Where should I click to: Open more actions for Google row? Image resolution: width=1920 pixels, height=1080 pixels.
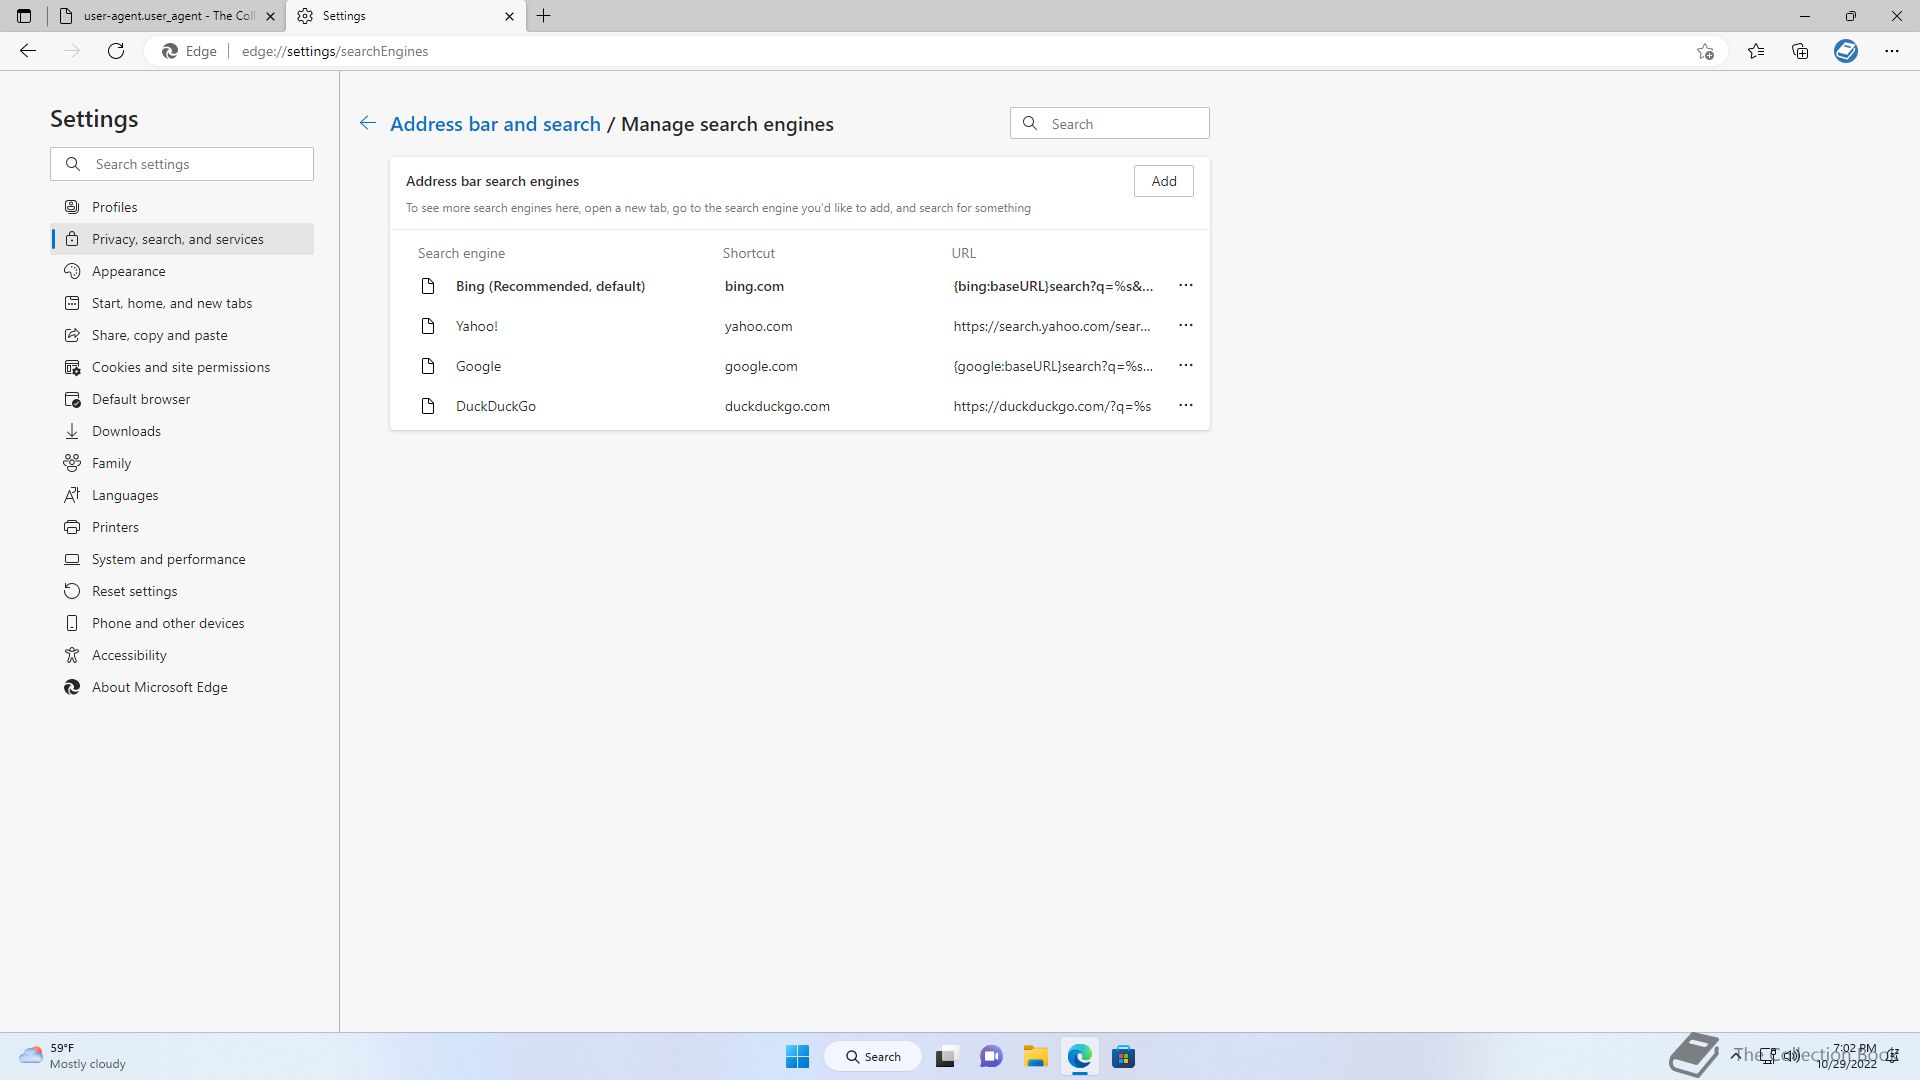click(1186, 366)
